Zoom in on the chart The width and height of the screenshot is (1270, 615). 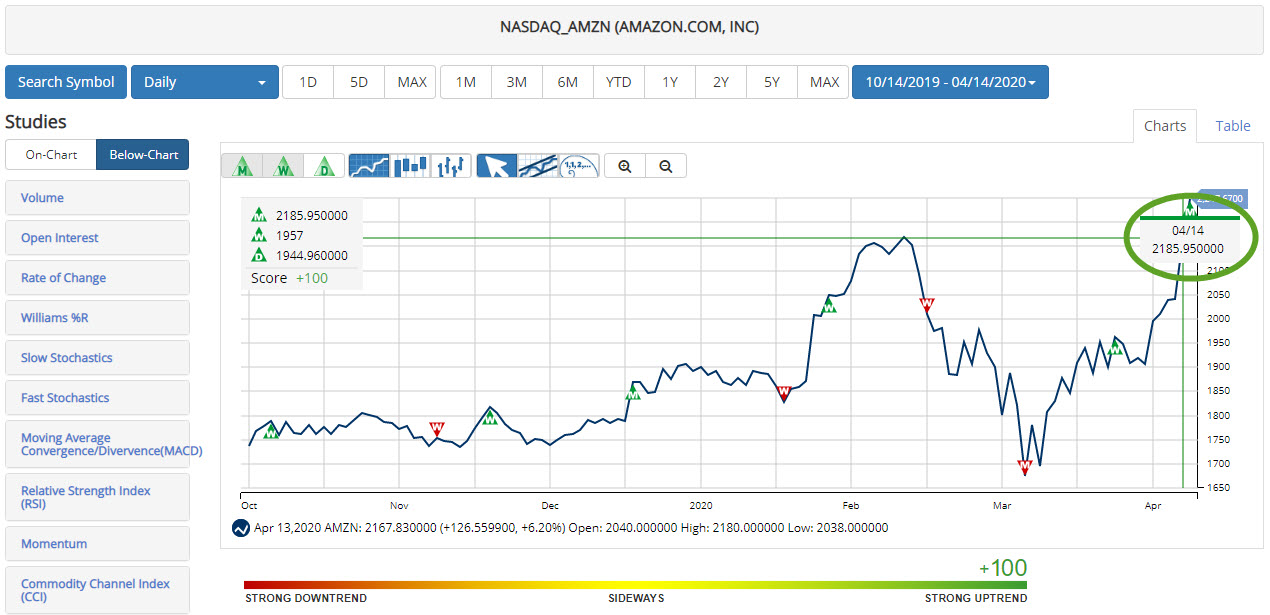pos(625,167)
